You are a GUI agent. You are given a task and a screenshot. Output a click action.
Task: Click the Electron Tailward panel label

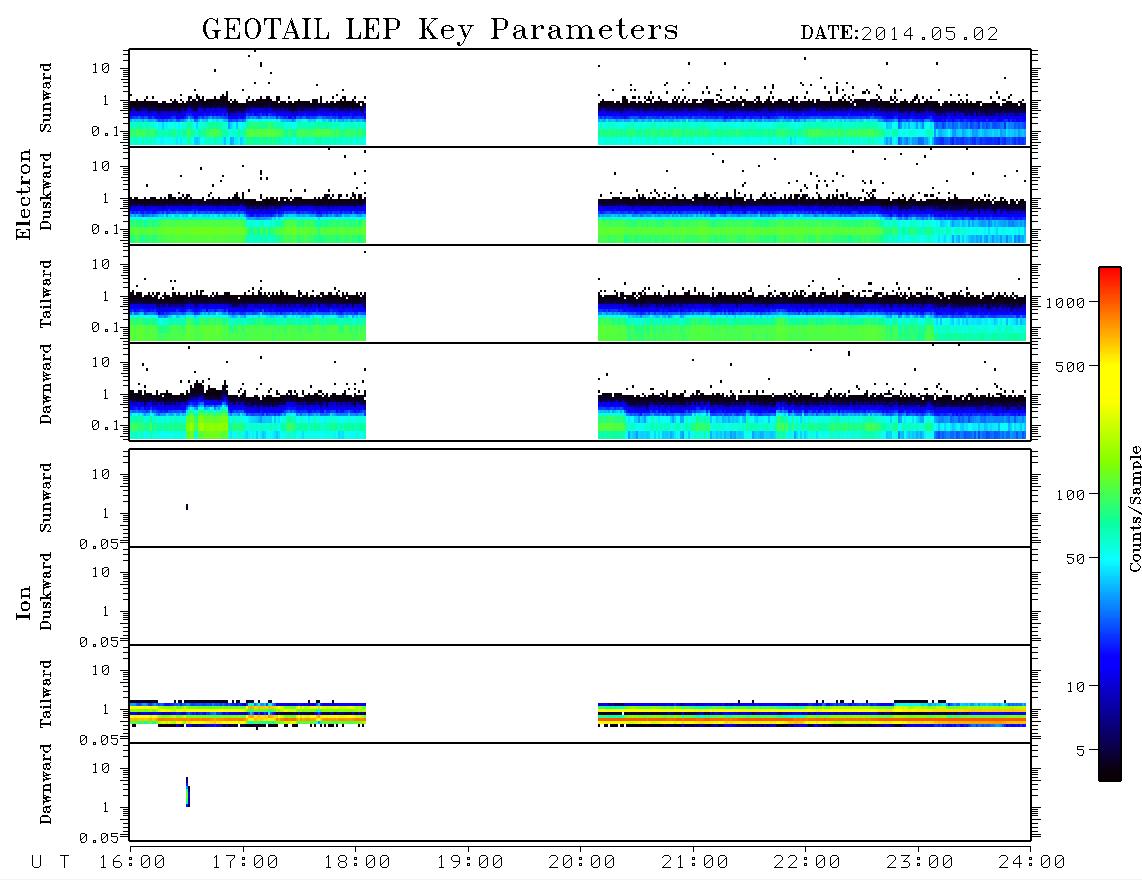46,293
